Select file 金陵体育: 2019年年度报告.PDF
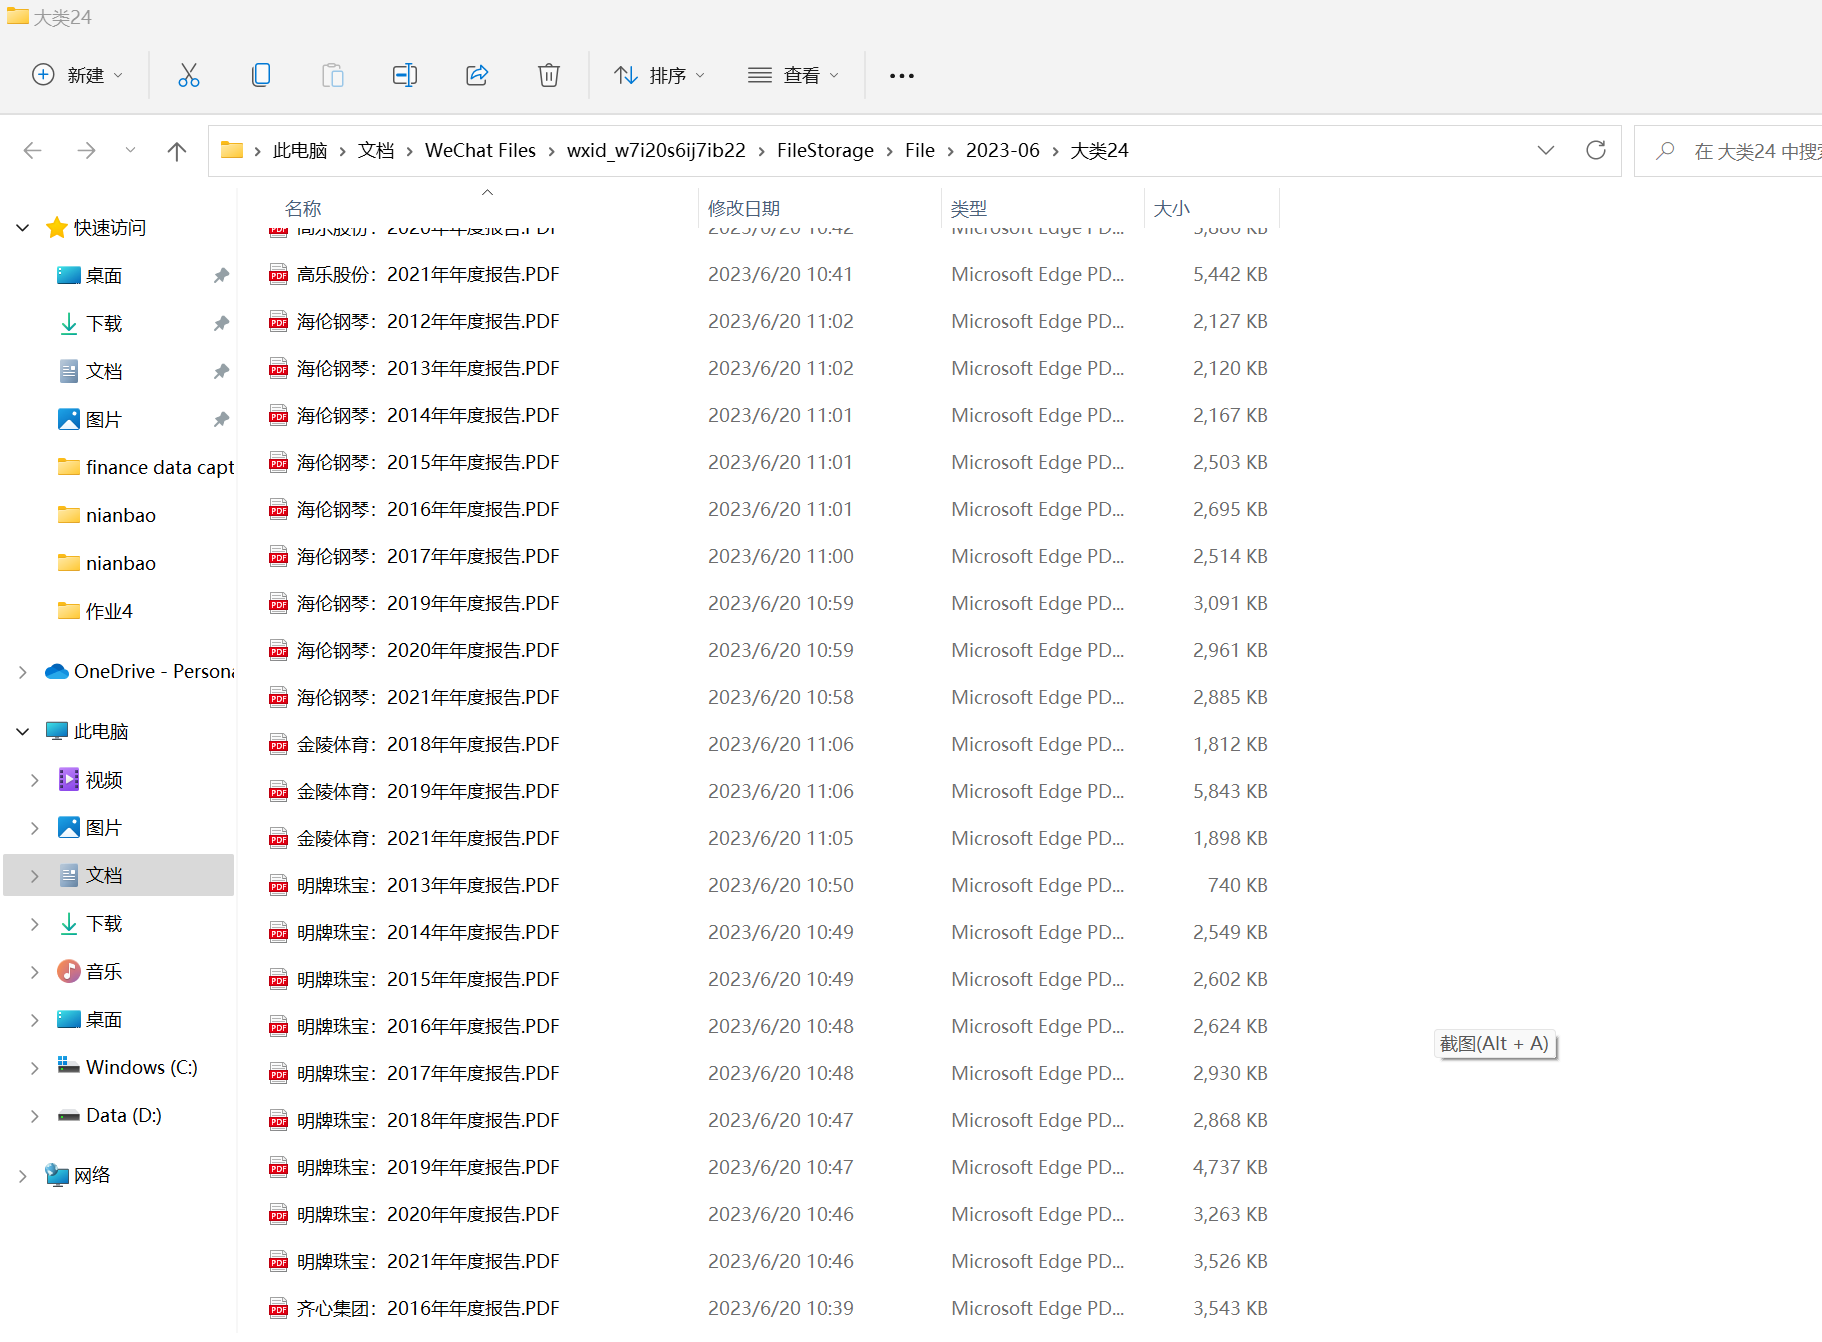 (428, 792)
